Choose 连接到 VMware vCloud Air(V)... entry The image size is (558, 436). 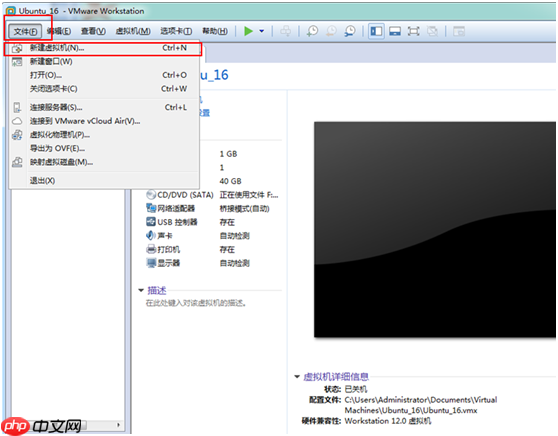103,121
